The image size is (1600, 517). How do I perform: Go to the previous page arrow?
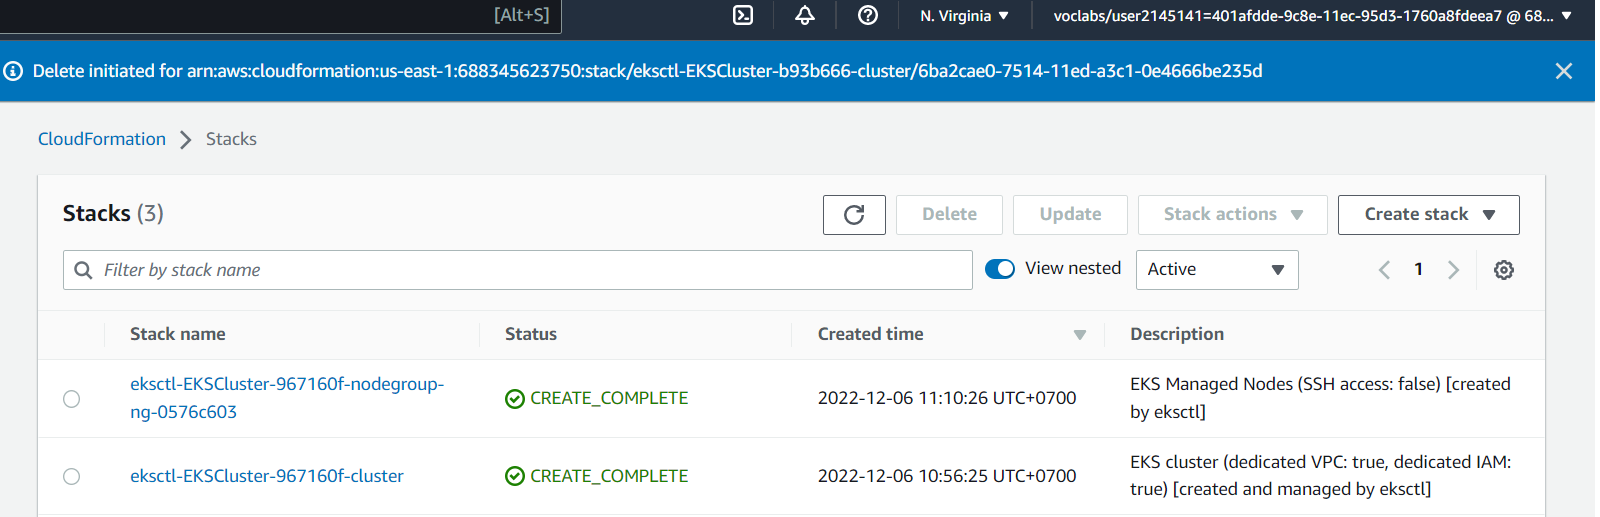point(1384,270)
